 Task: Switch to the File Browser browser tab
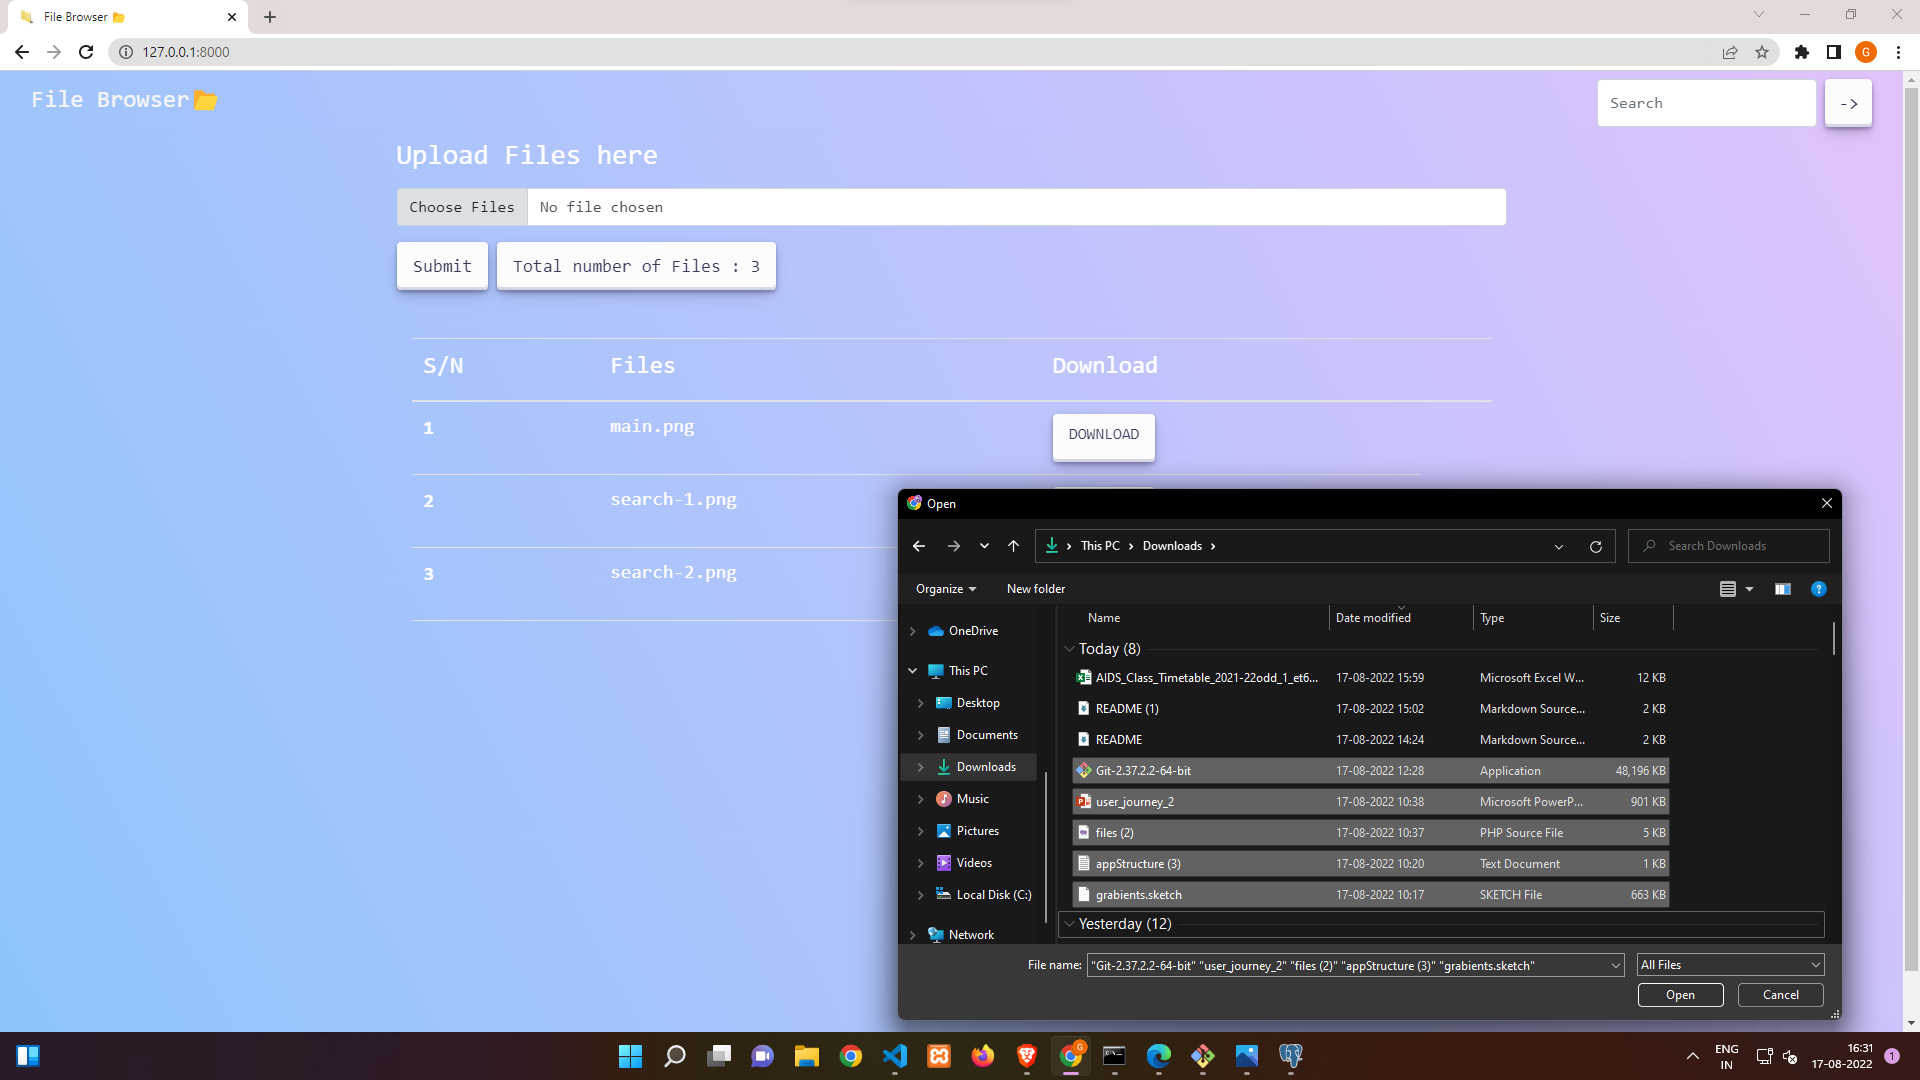coord(120,16)
